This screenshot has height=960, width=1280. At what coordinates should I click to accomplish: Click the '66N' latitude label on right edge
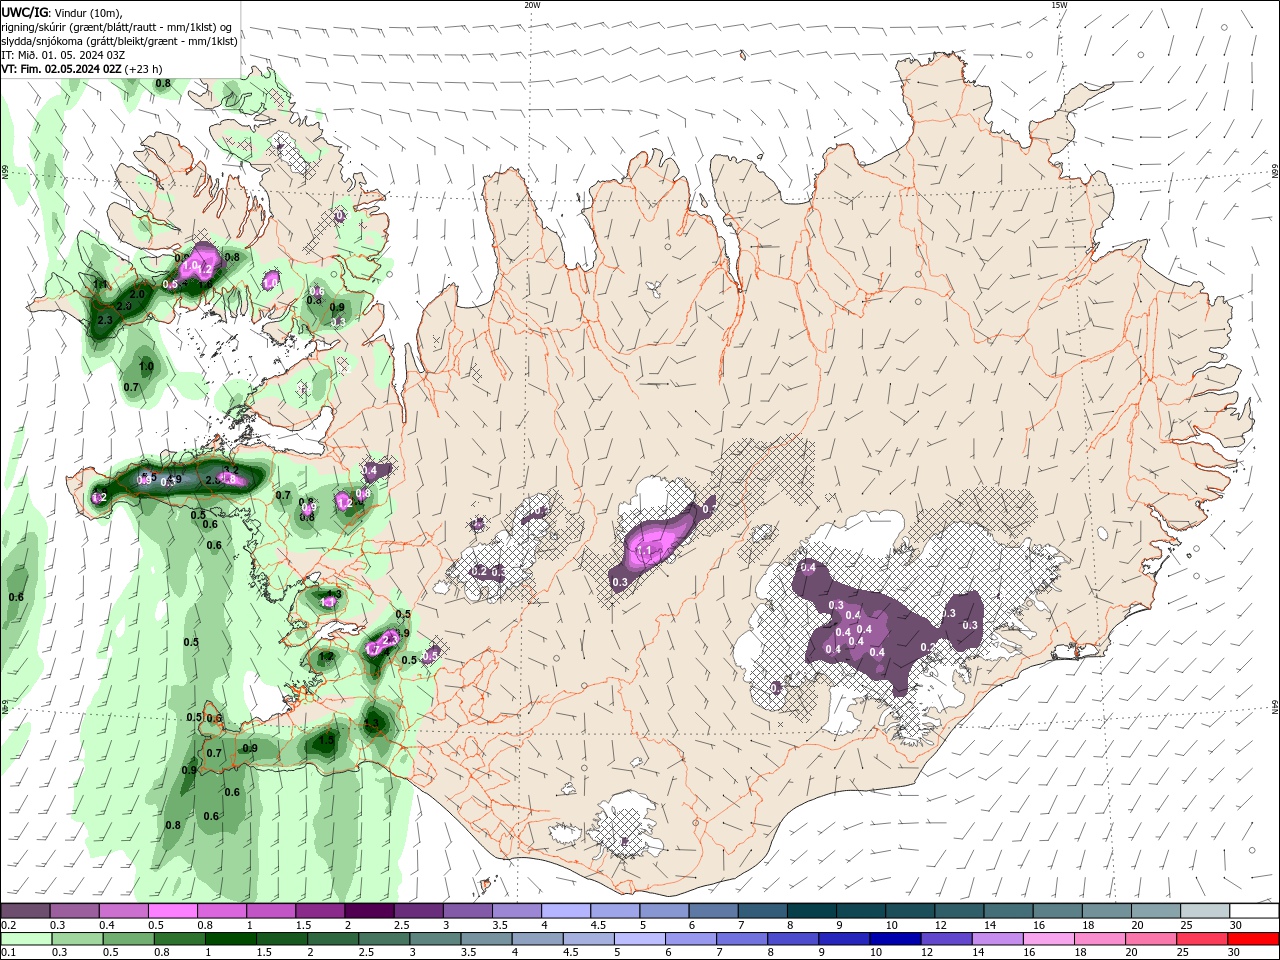pos(1275,172)
